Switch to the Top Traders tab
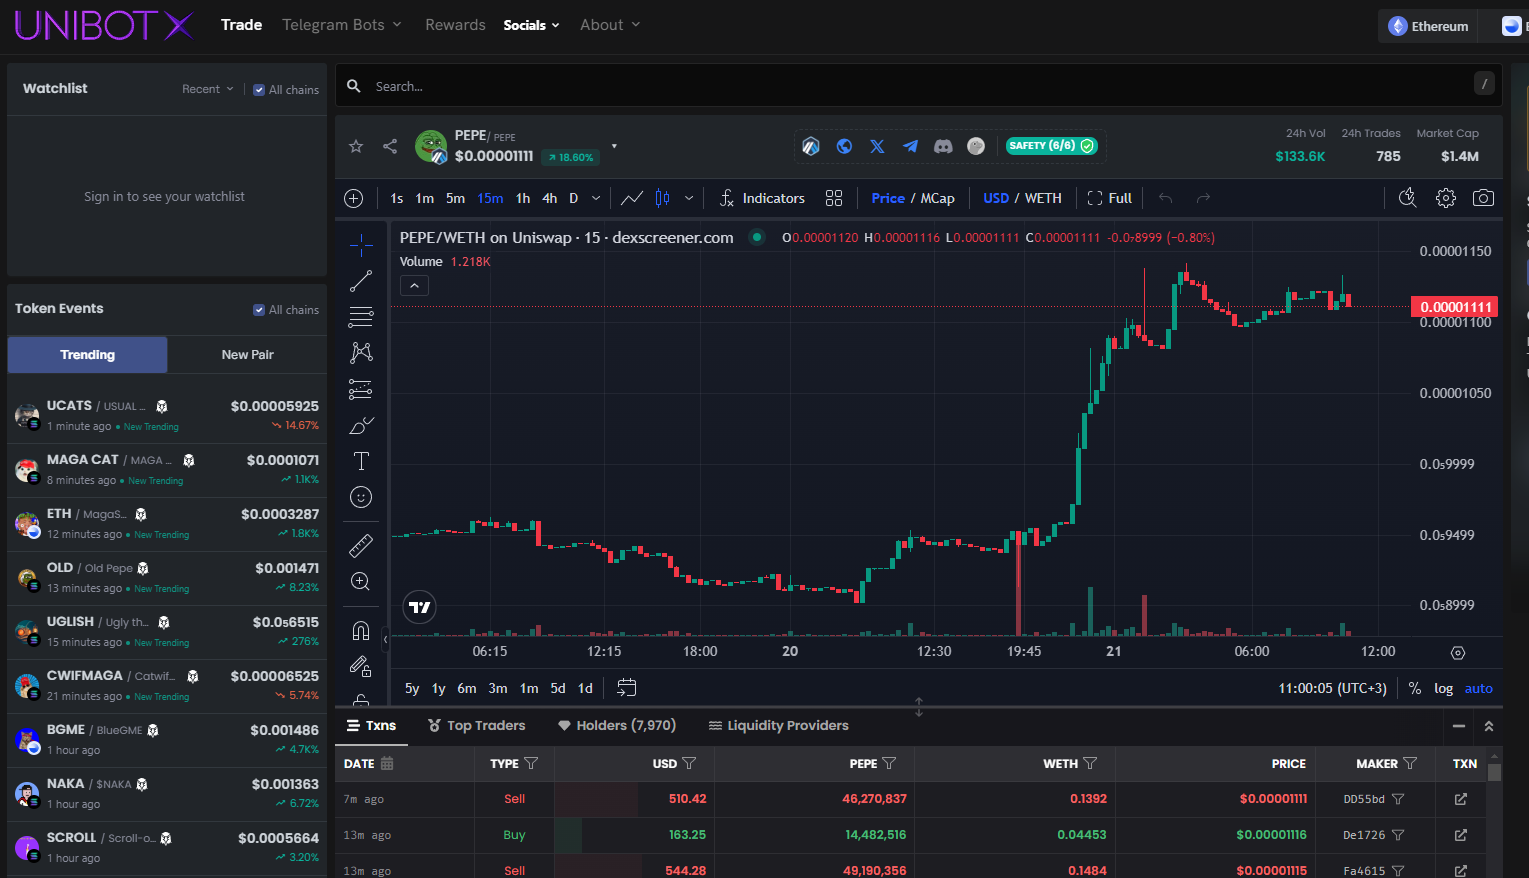 pos(477,726)
